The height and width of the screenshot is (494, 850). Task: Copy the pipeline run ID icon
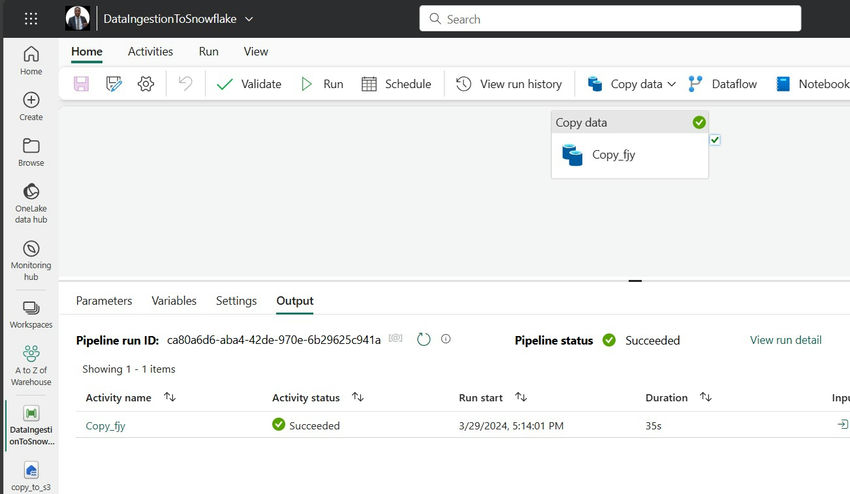pyautogui.click(x=396, y=340)
